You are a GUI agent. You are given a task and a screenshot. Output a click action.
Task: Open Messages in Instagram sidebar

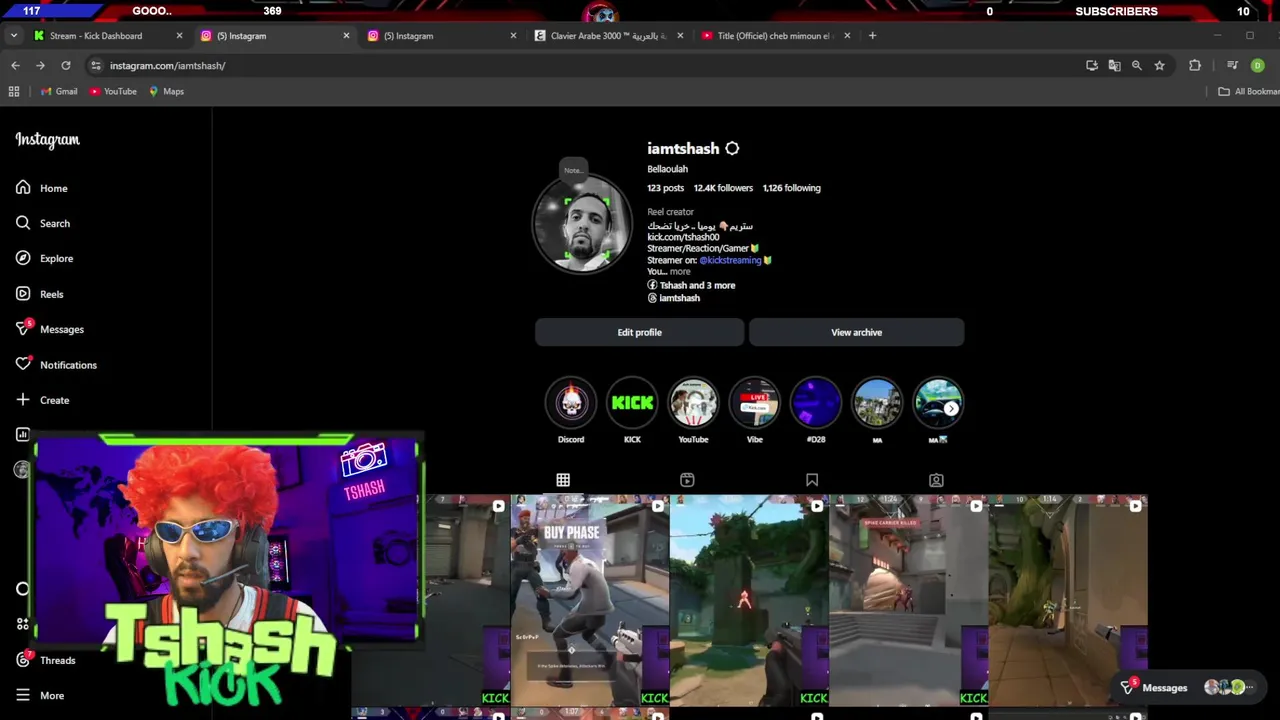(49, 329)
